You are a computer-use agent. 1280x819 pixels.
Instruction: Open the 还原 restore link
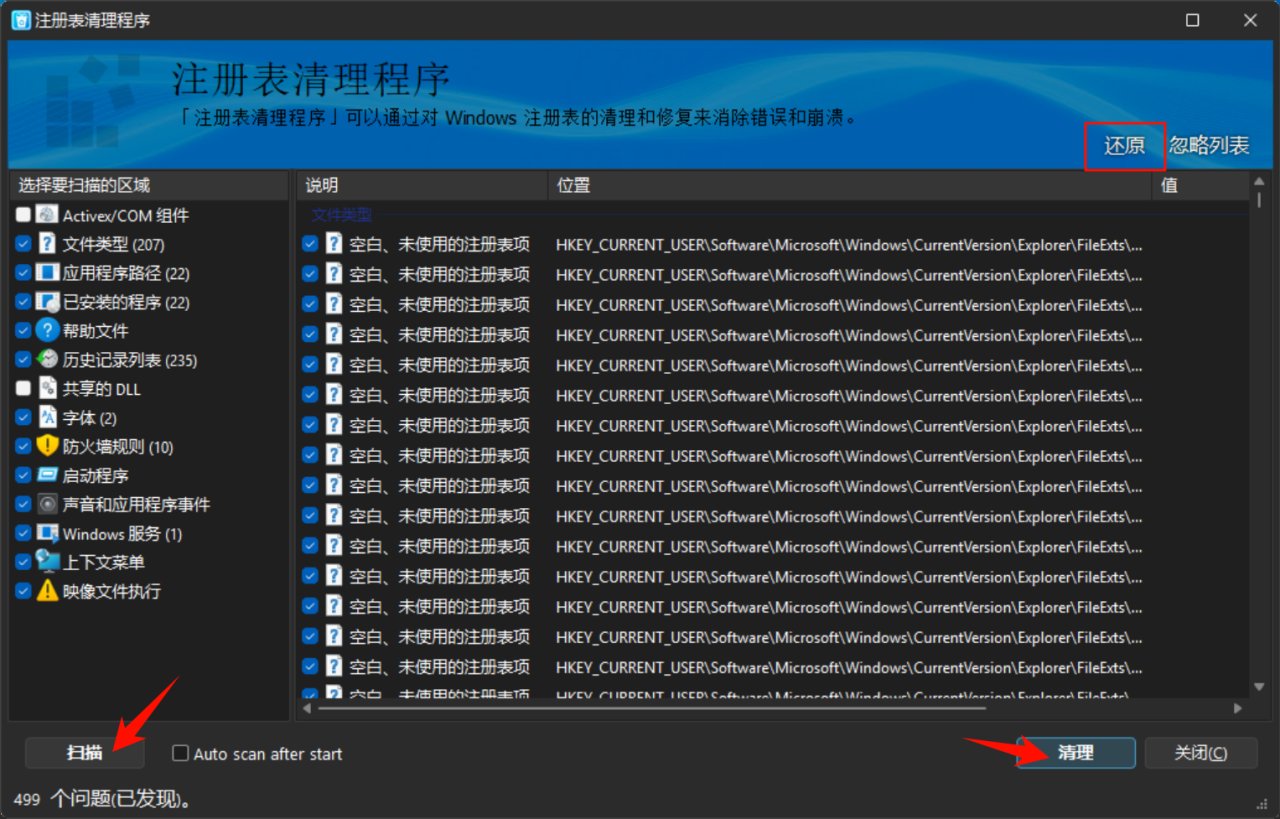click(x=1124, y=146)
